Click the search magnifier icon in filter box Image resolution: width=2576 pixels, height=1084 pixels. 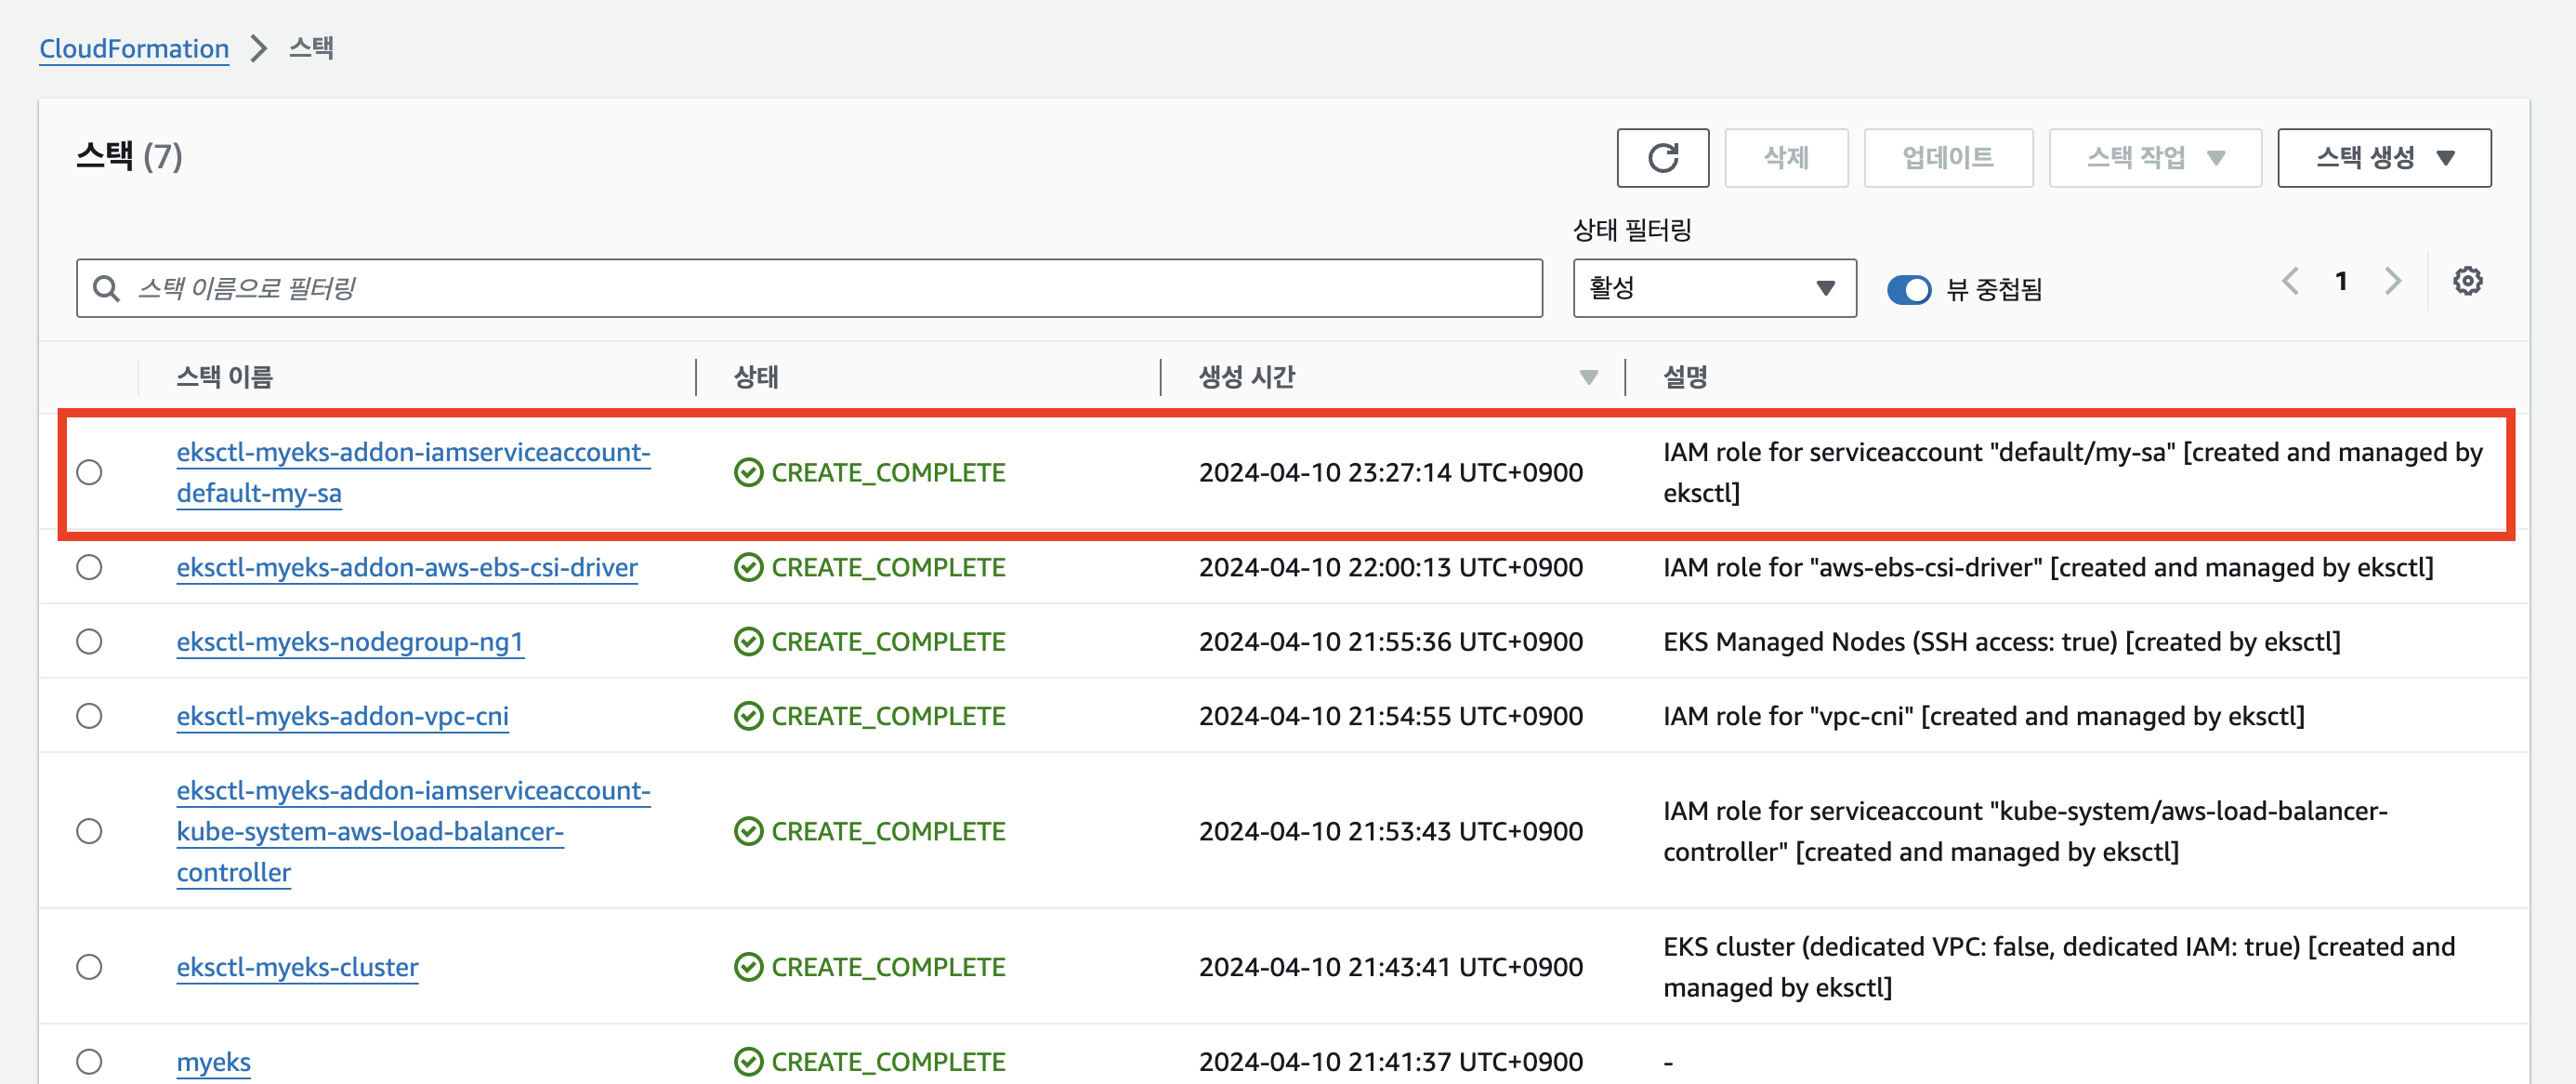[106, 289]
